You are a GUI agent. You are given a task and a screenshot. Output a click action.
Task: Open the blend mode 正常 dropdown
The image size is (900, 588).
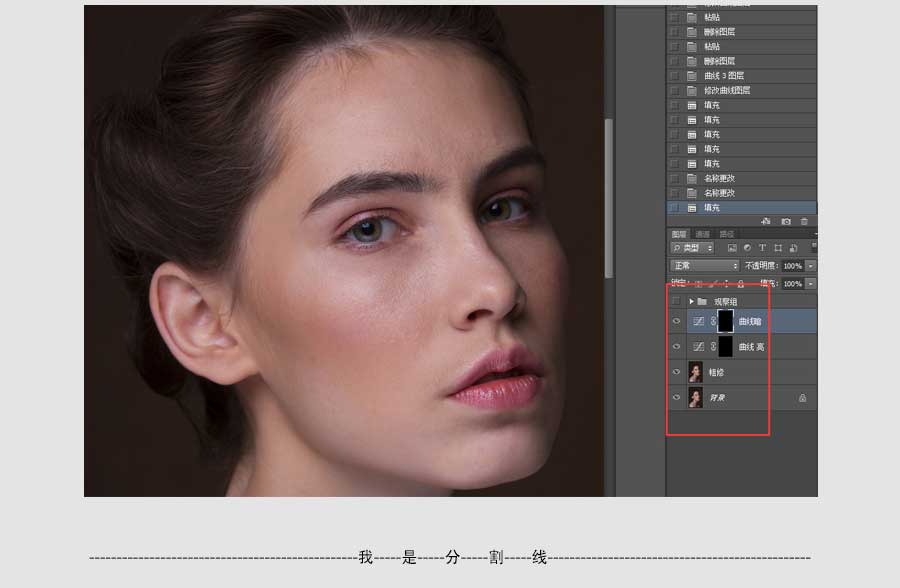pos(704,266)
